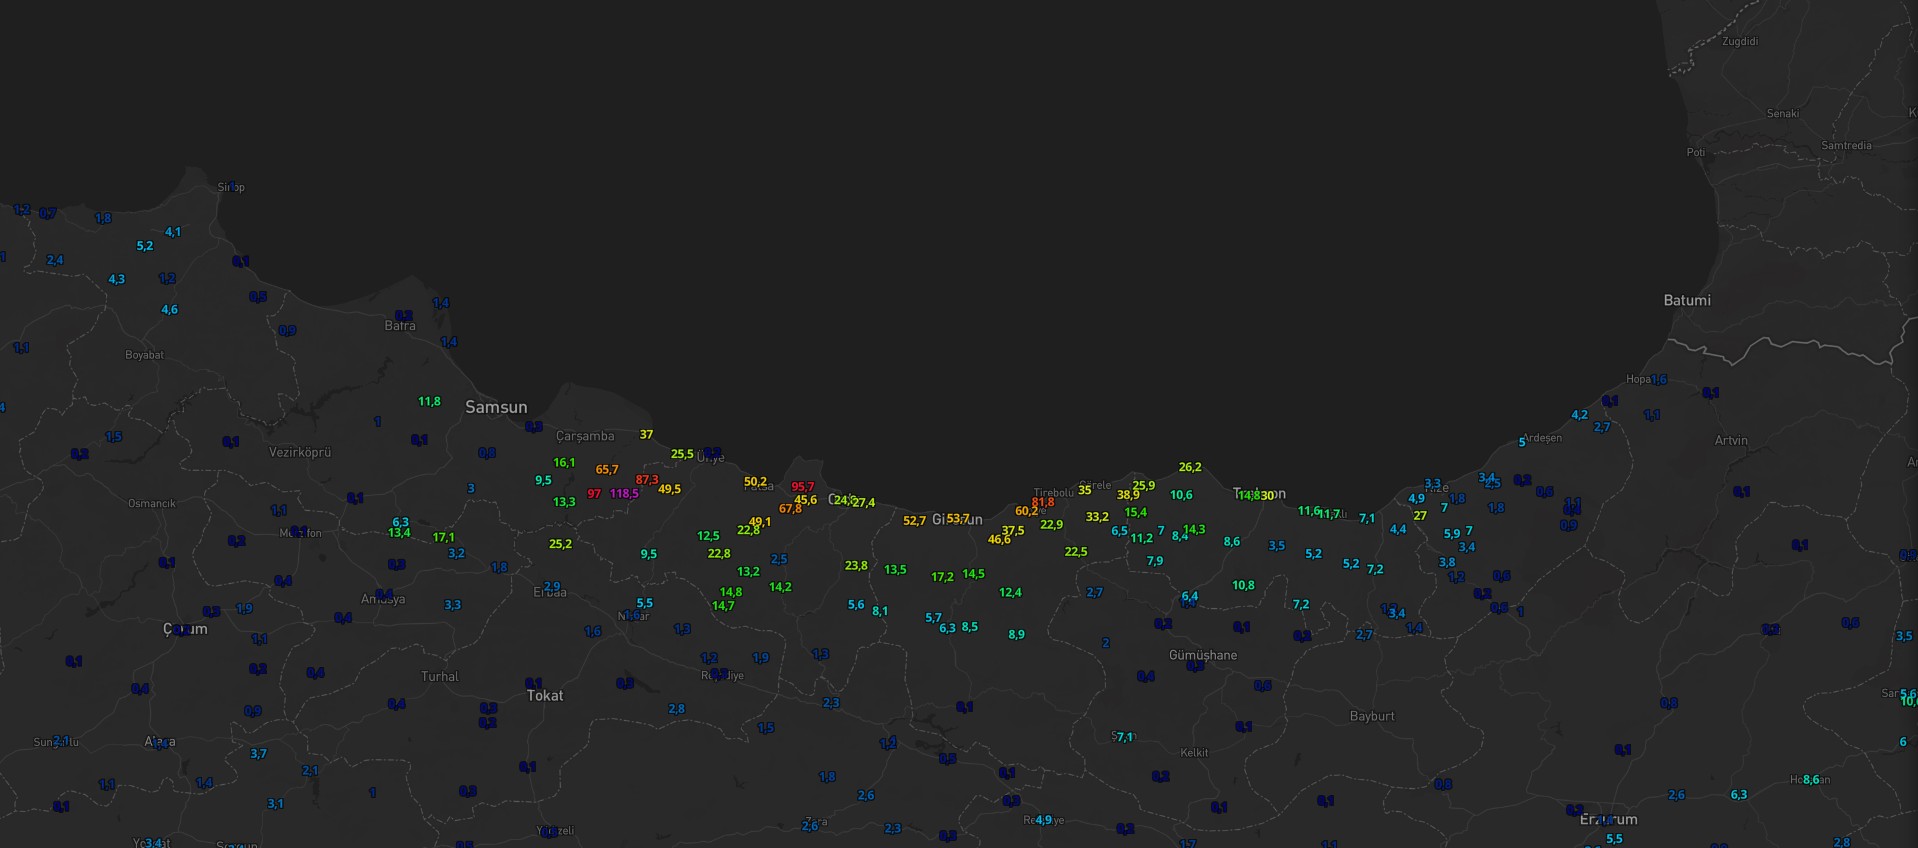This screenshot has width=1918, height=848.
Task: Select the Osmancık town label
Action: click(x=152, y=503)
